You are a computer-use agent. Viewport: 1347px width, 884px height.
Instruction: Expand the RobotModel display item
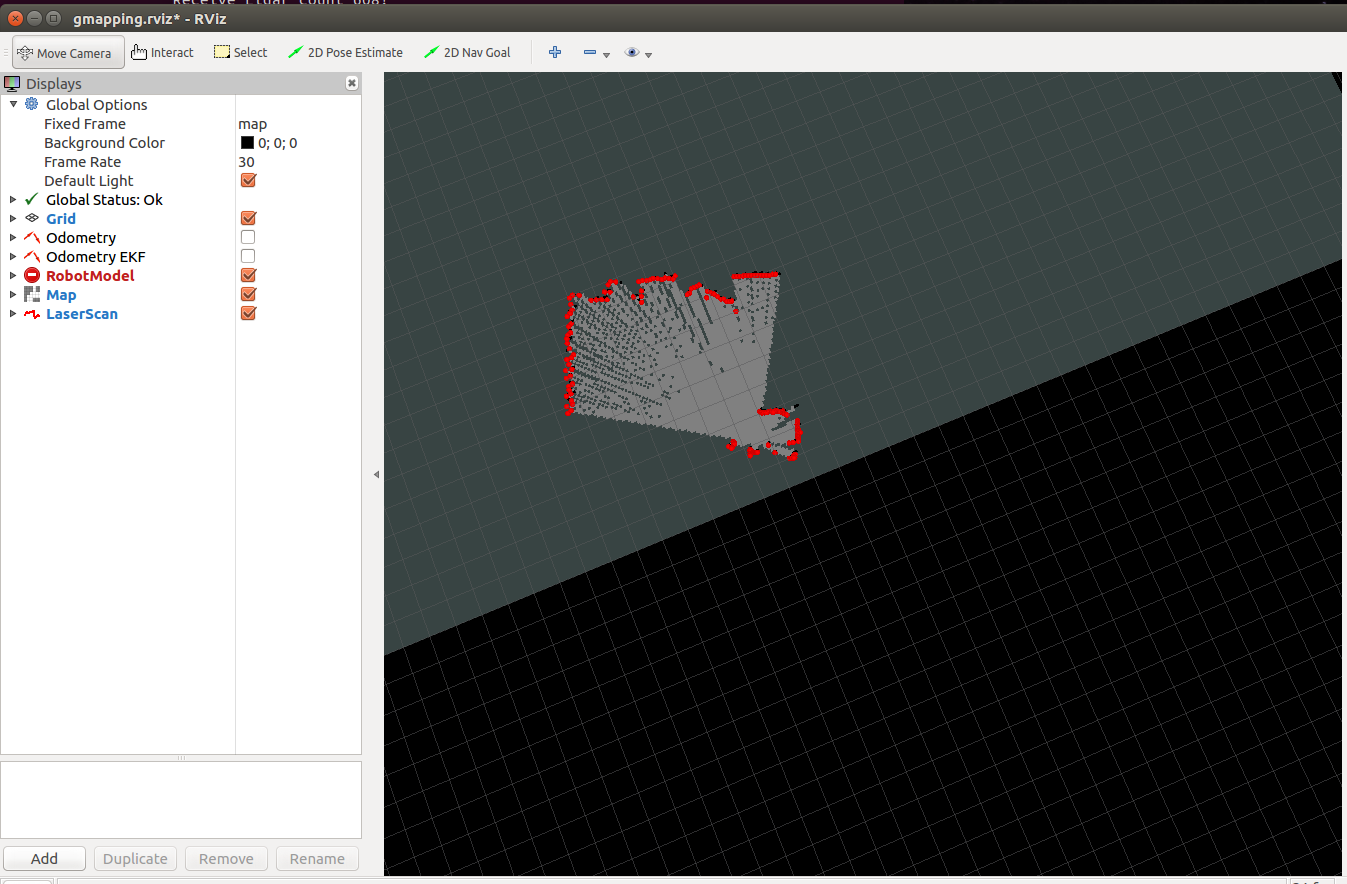[x=13, y=276]
